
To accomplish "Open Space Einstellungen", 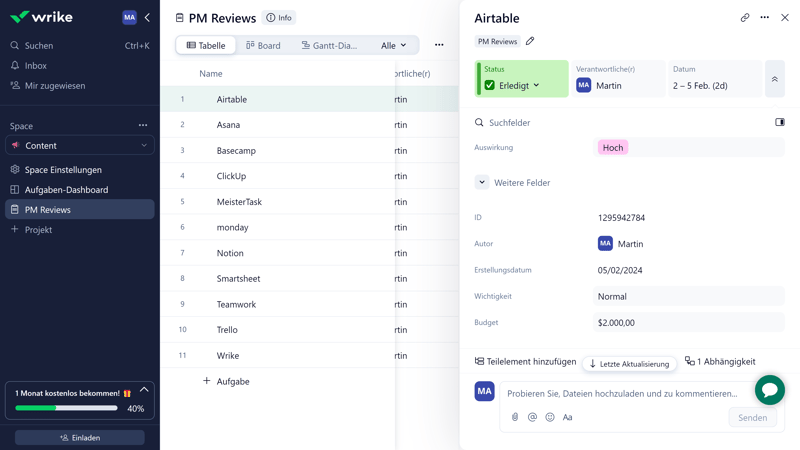I will click(x=63, y=170).
